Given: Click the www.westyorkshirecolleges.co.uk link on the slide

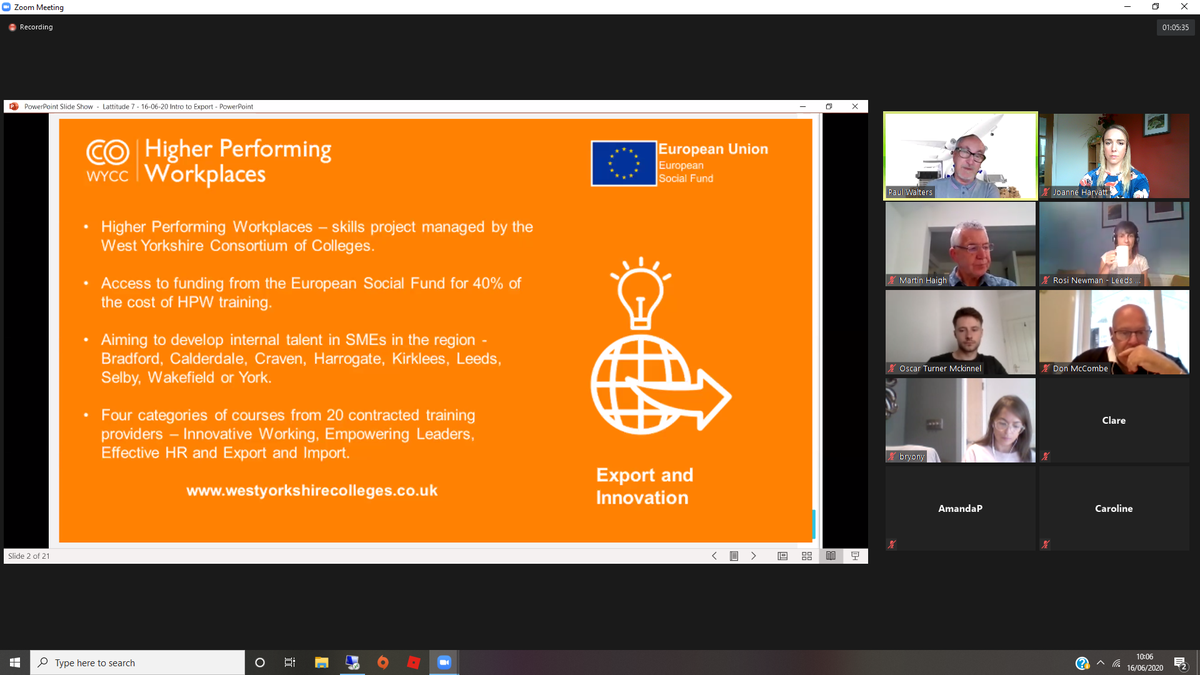Looking at the screenshot, I should (312, 491).
